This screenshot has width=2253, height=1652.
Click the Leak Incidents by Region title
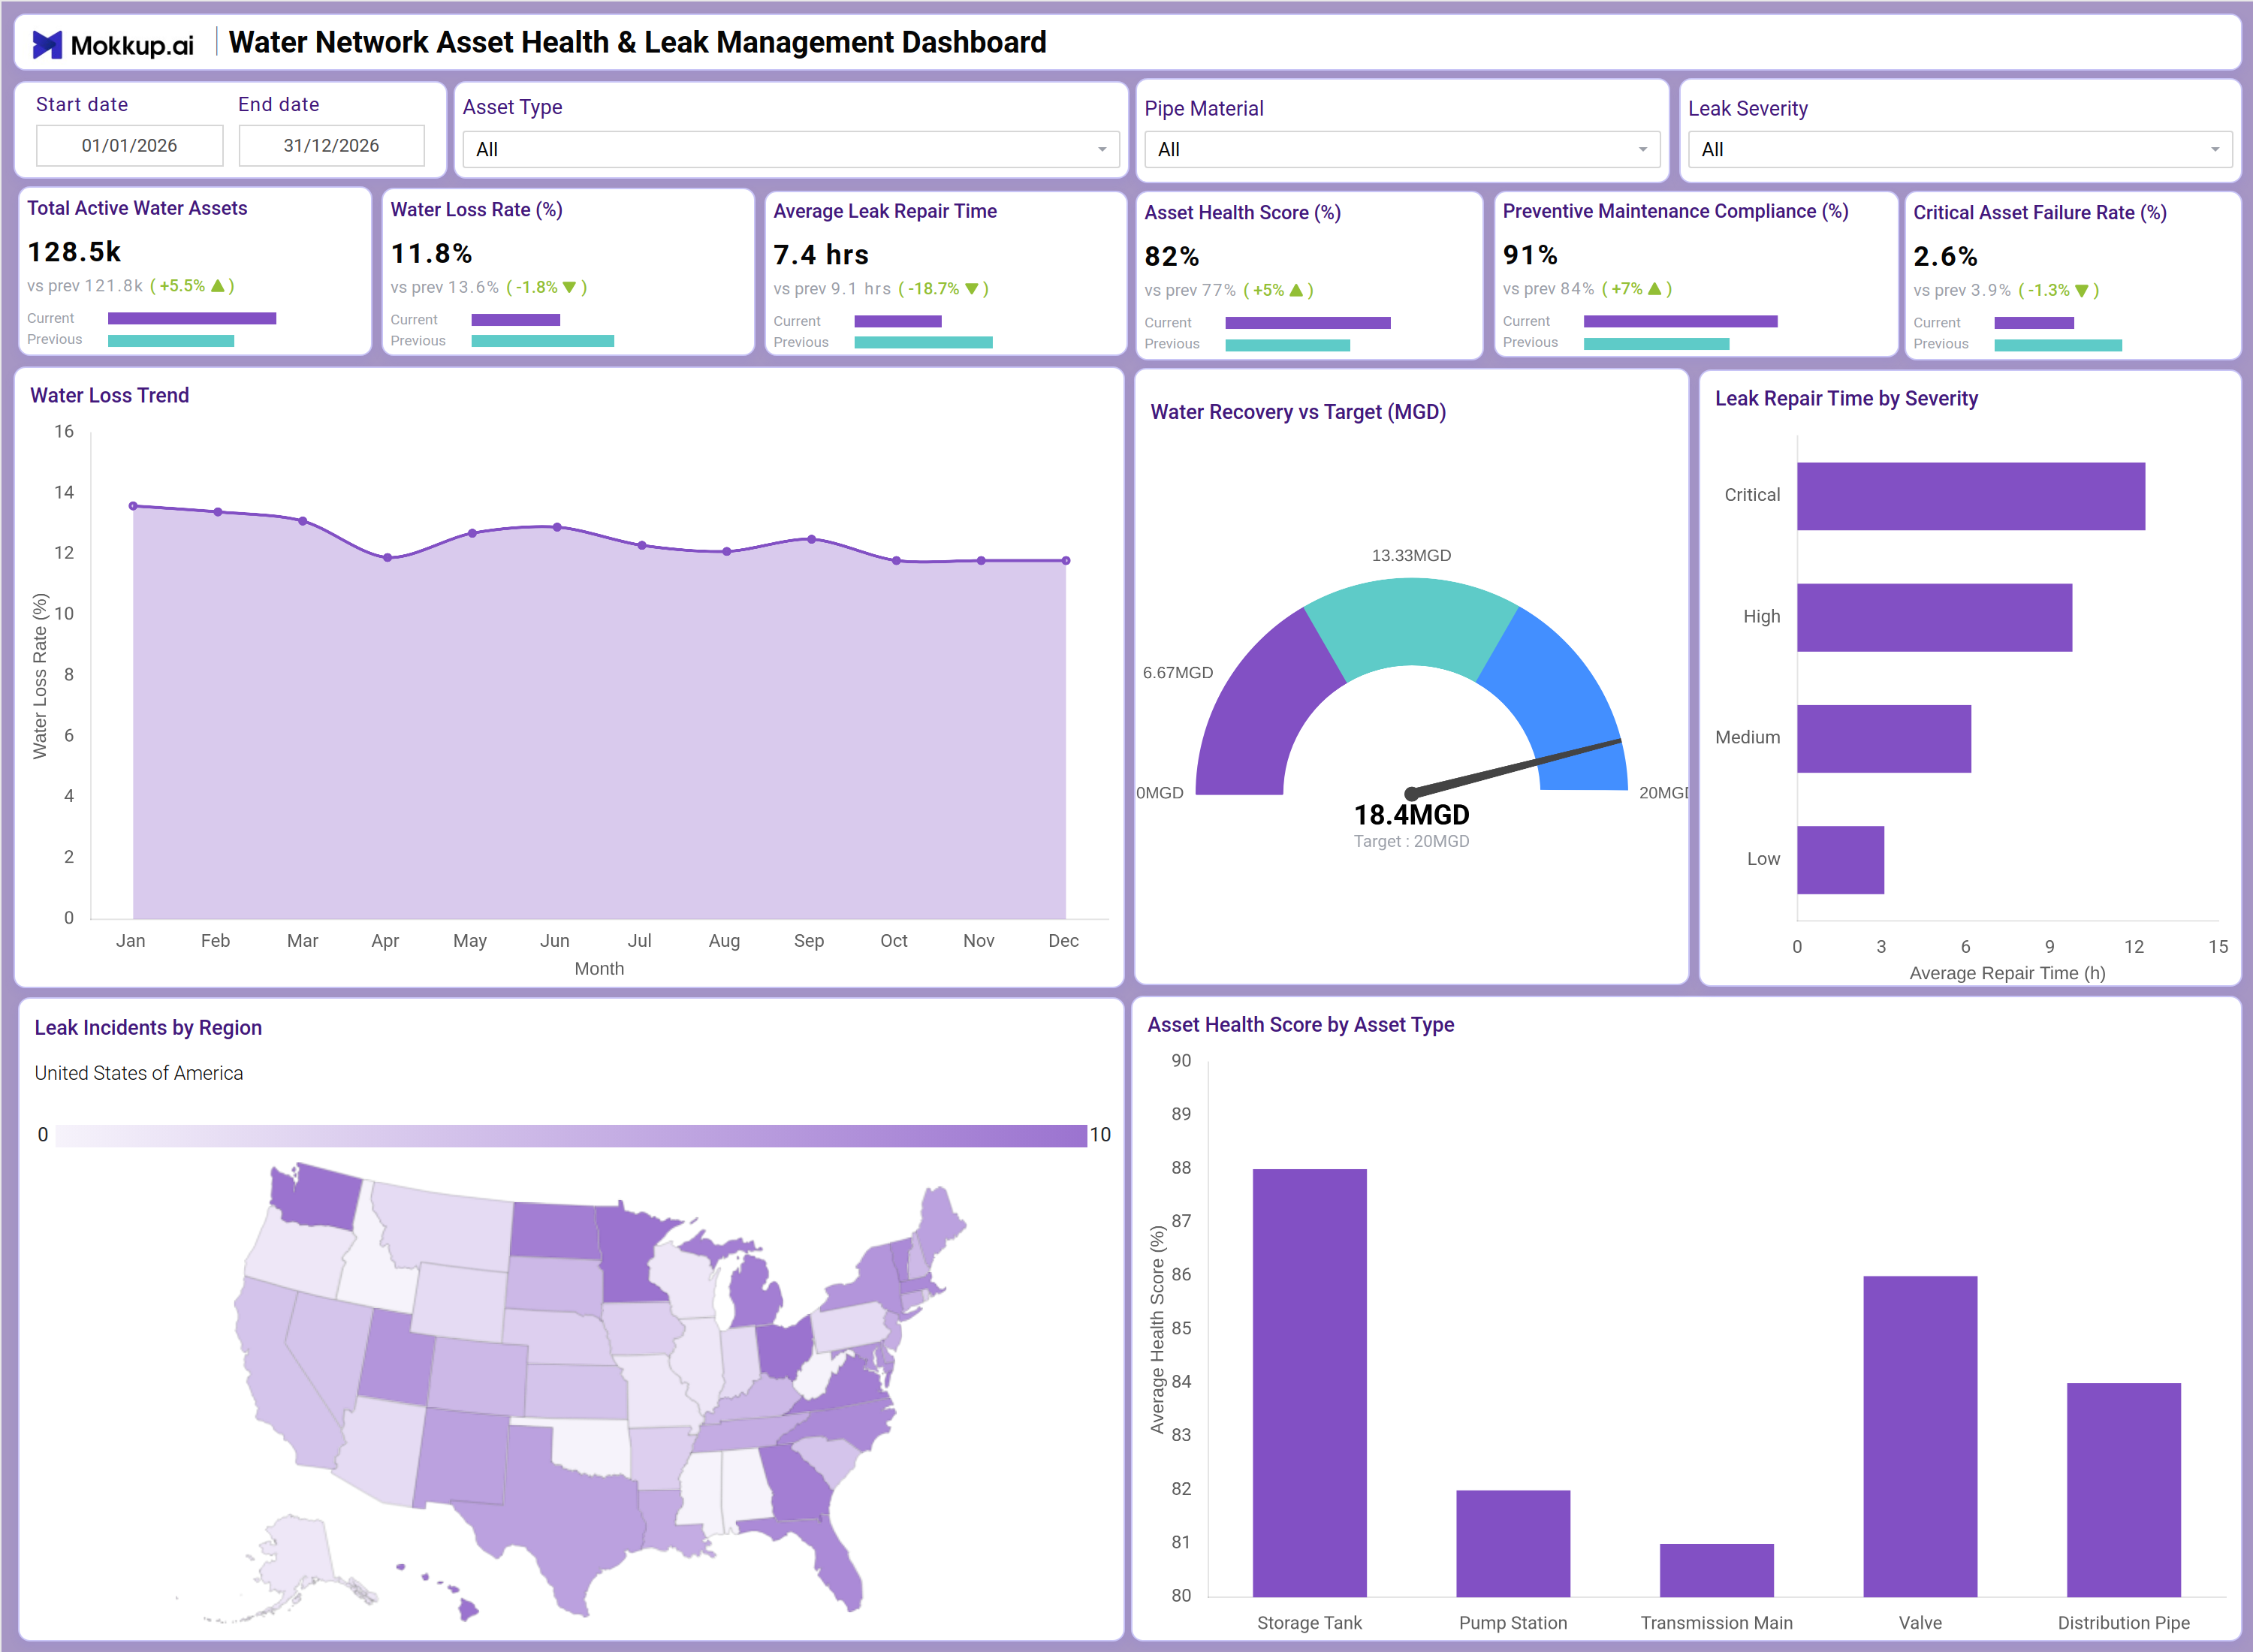click(148, 1028)
